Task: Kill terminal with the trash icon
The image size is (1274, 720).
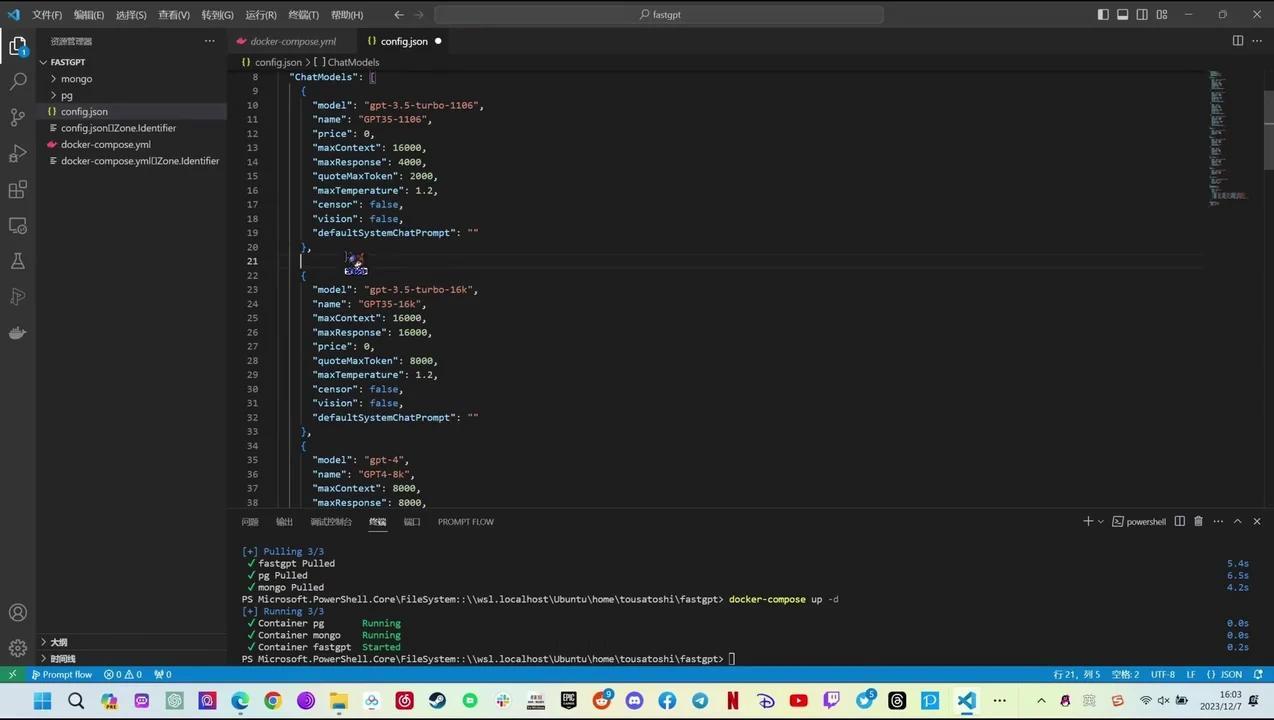Action: pos(1198,521)
